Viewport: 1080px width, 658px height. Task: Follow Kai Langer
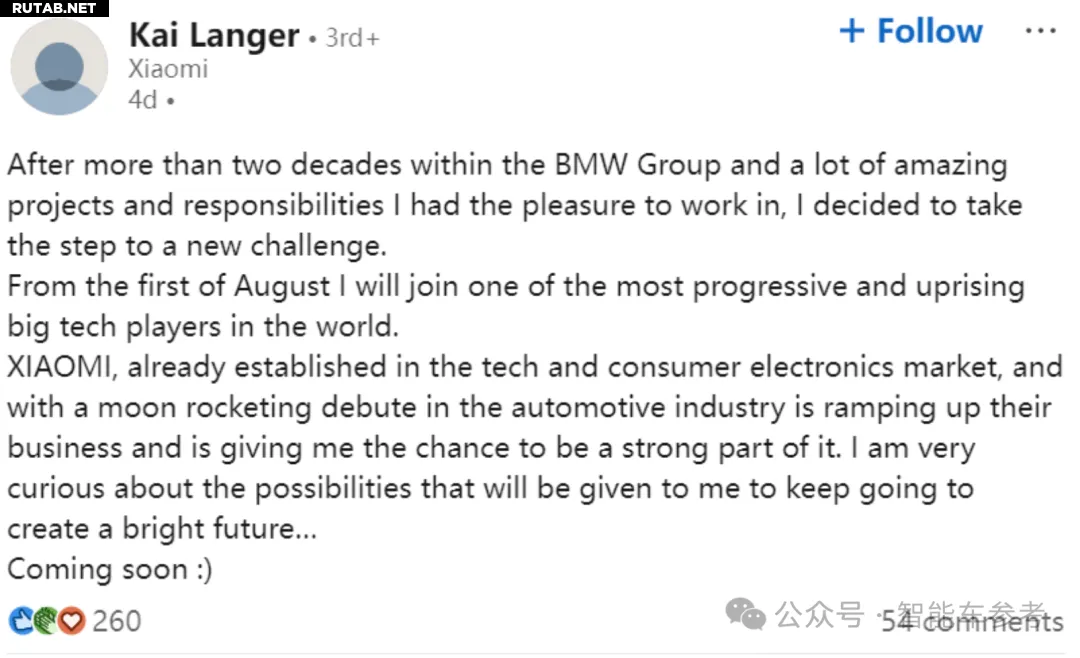(x=911, y=31)
